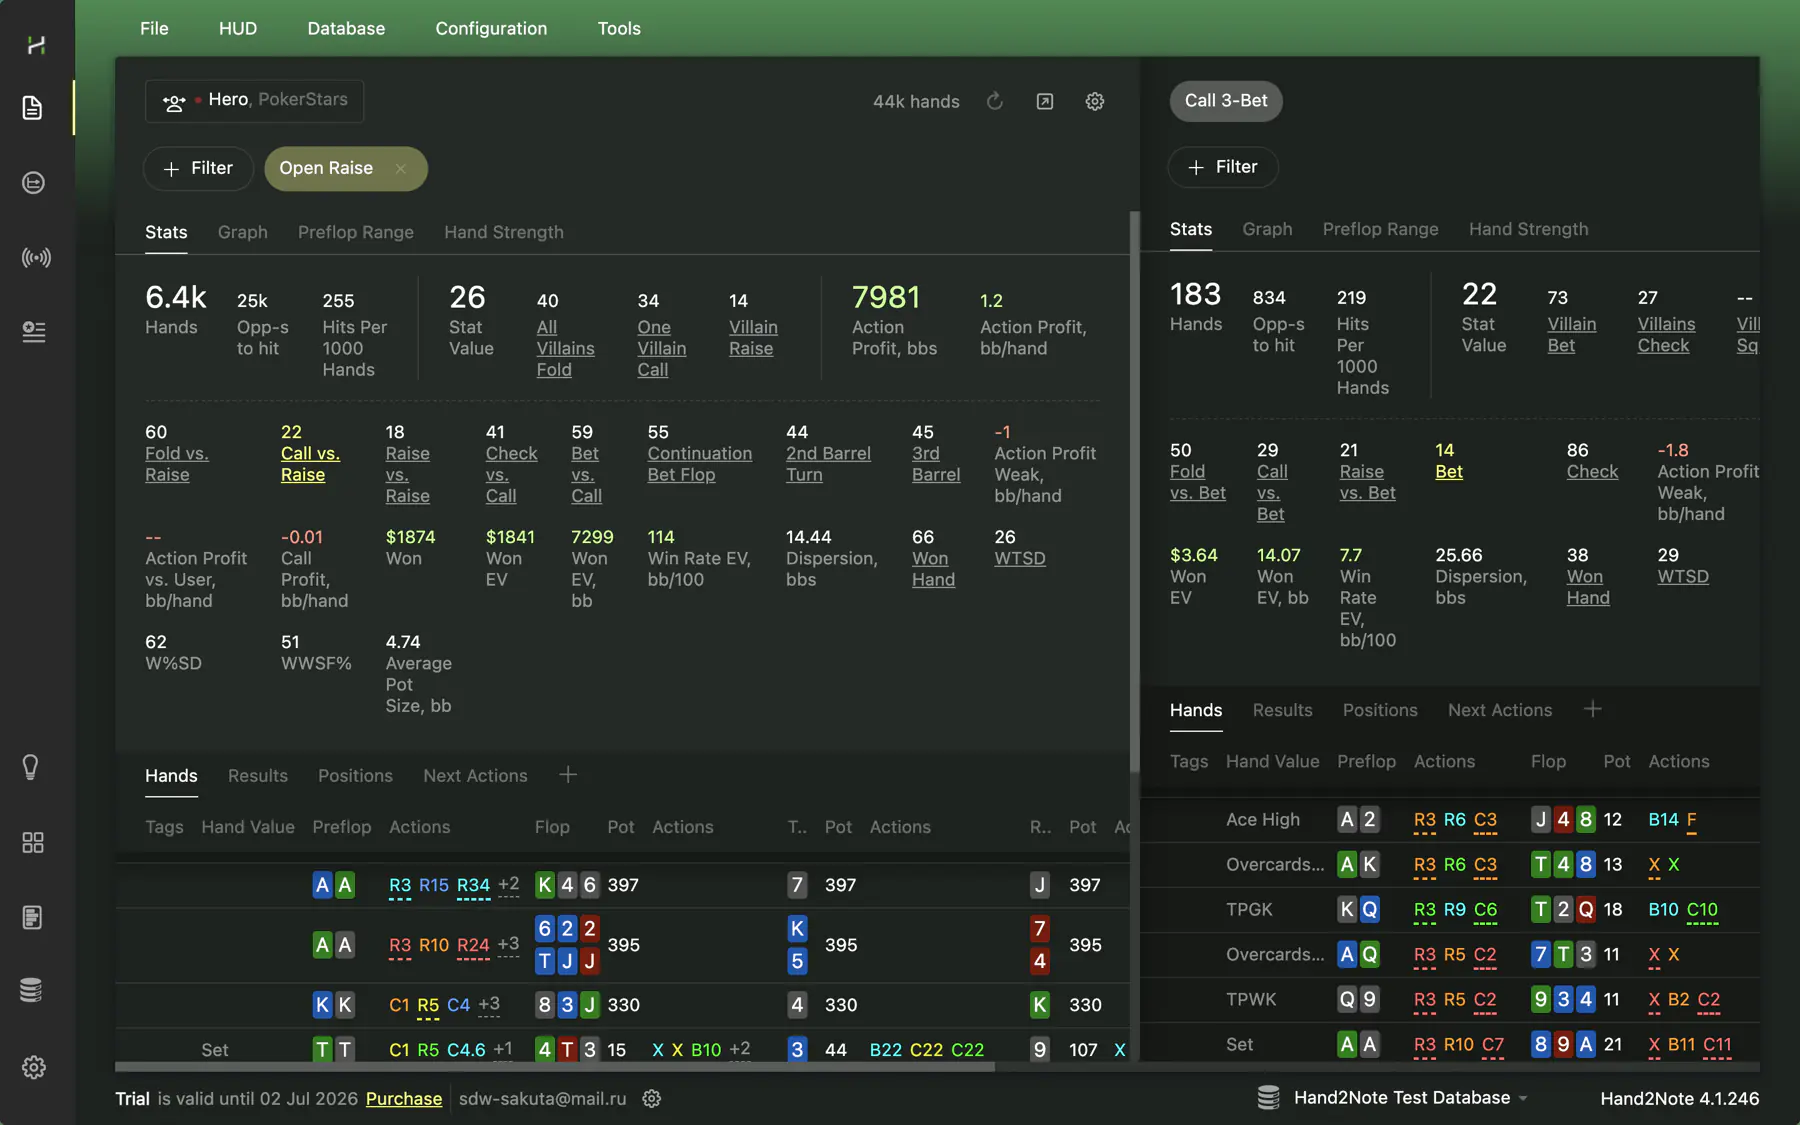The width and height of the screenshot is (1800, 1125).
Task: Click the Hand2Note logo icon
Action: (x=36, y=44)
